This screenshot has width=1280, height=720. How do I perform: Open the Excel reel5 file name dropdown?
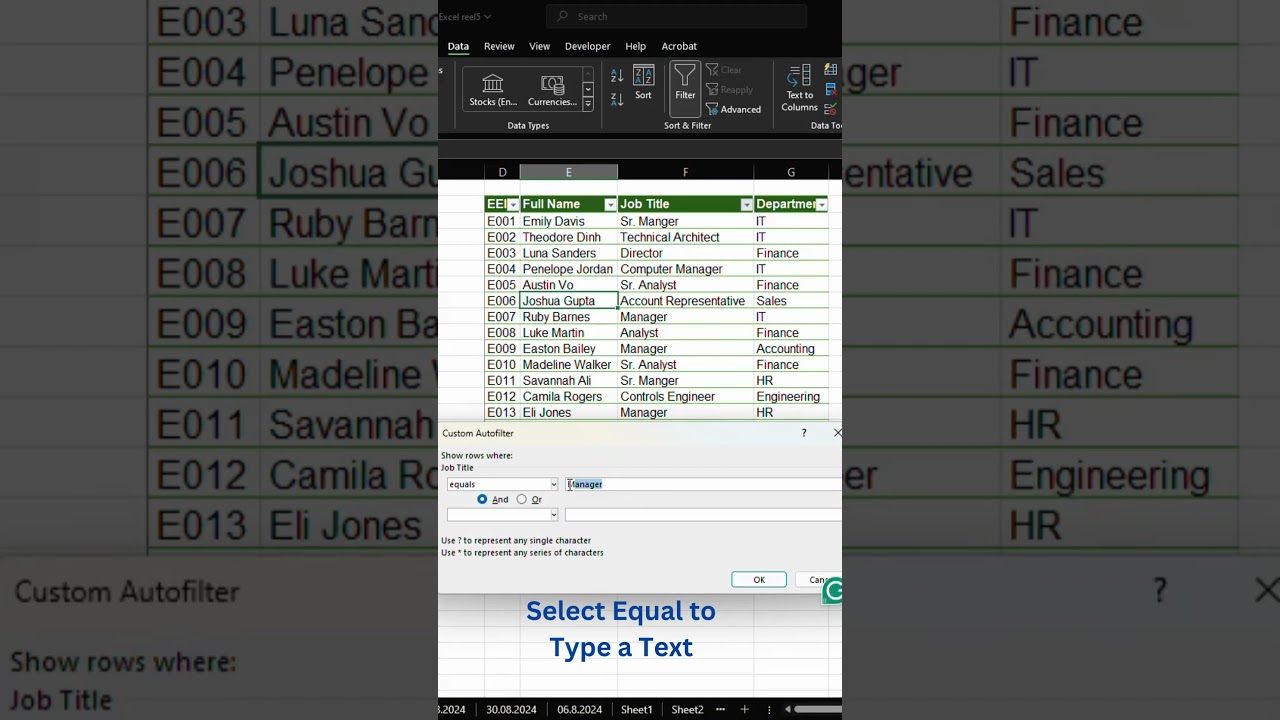click(487, 17)
